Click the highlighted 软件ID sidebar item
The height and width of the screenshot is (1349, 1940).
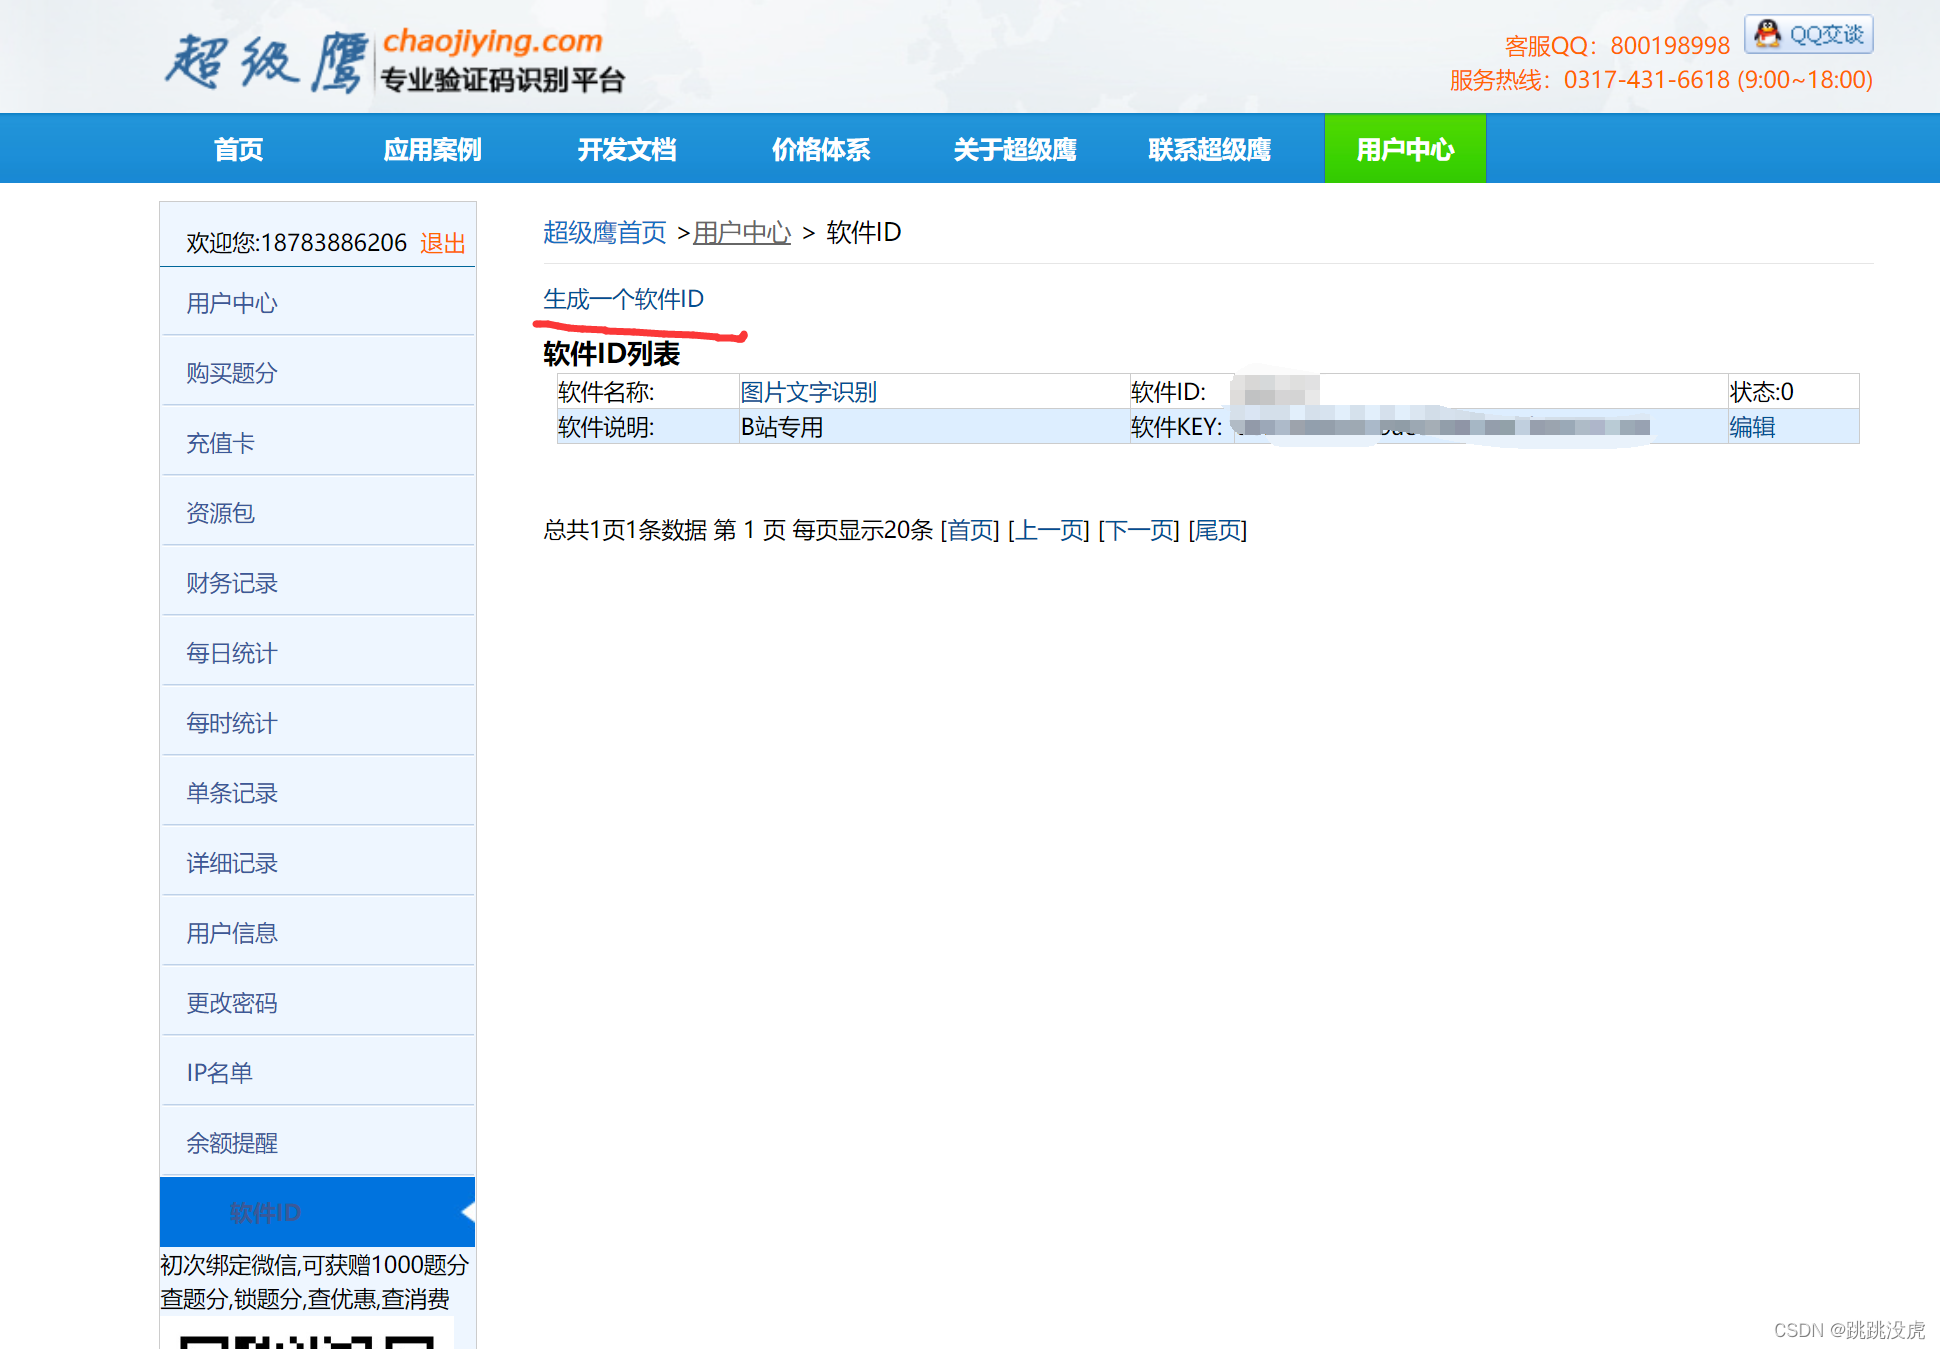pyautogui.click(x=265, y=1212)
